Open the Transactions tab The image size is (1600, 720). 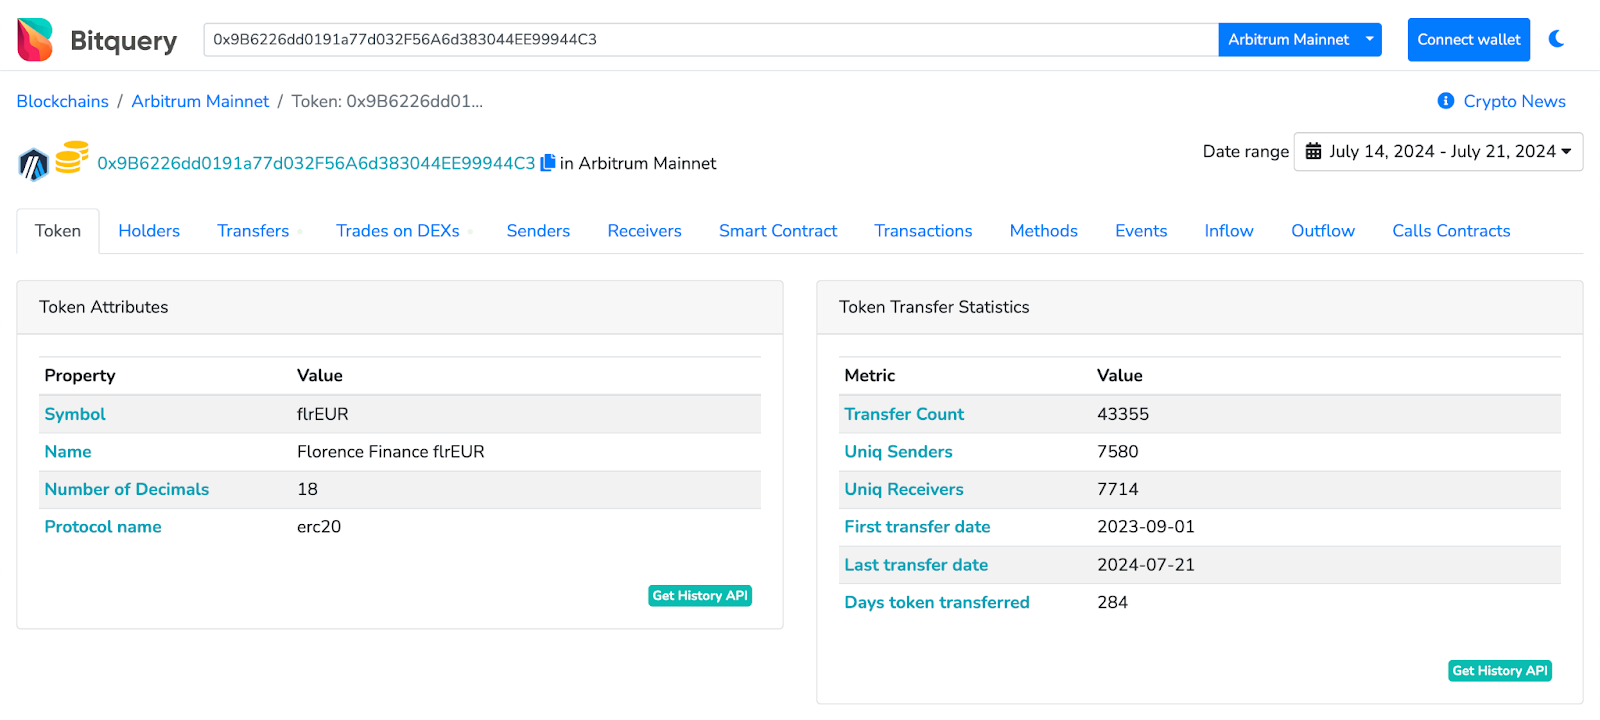click(x=923, y=231)
